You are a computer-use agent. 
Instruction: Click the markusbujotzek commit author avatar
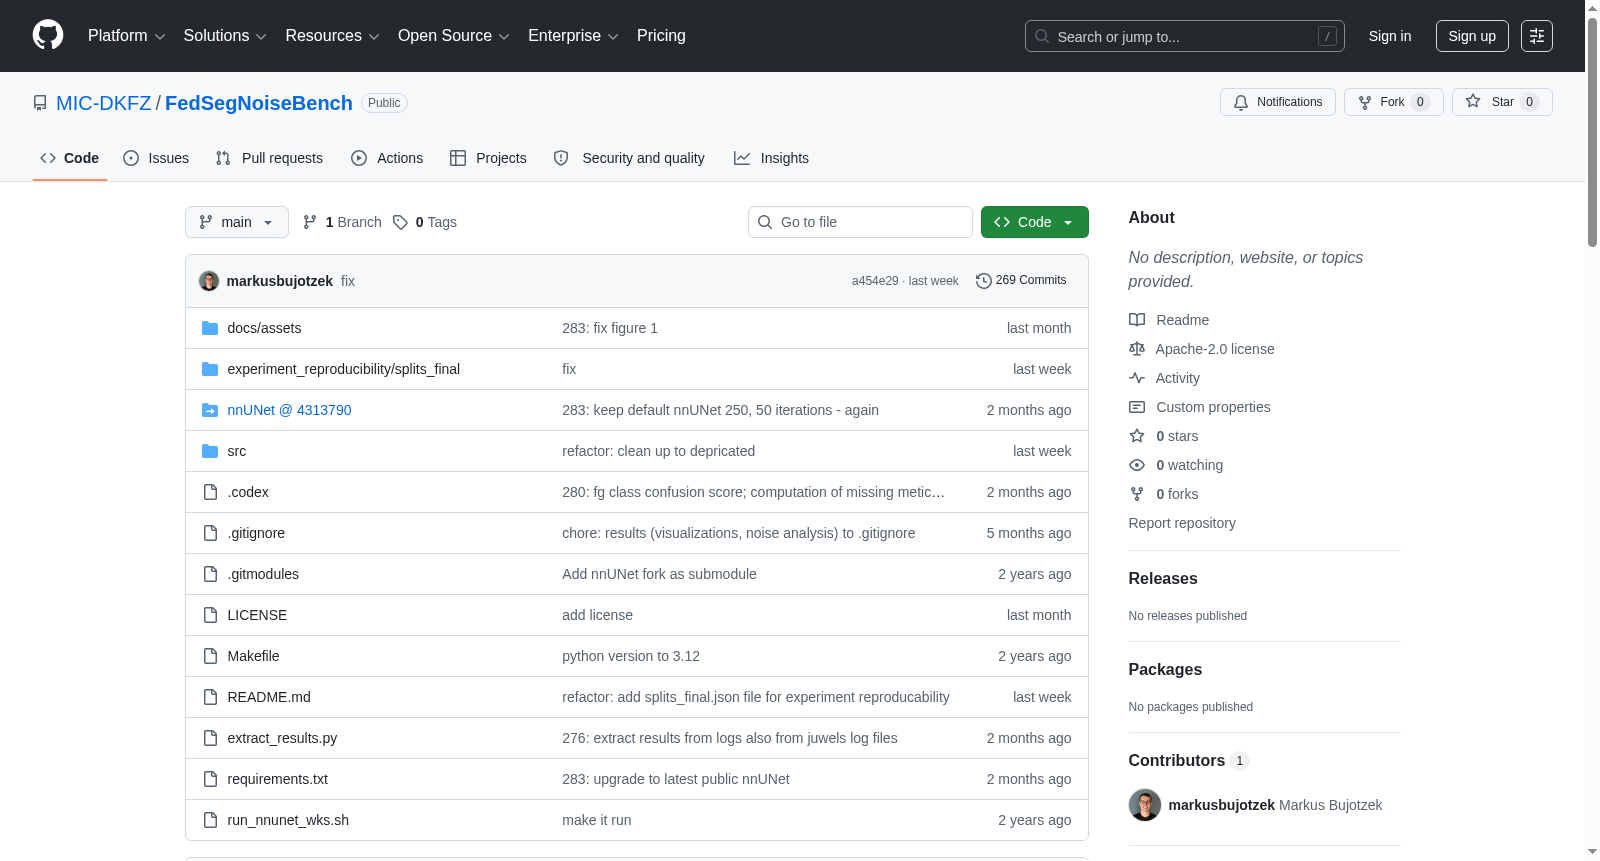click(209, 281)
